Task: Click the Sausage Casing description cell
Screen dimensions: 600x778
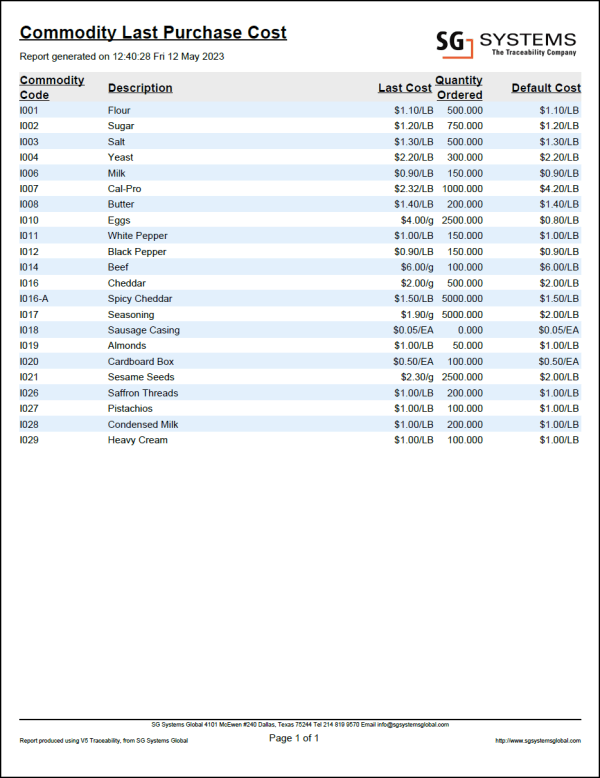Action: pyautogui.click(x=144, y=330)
